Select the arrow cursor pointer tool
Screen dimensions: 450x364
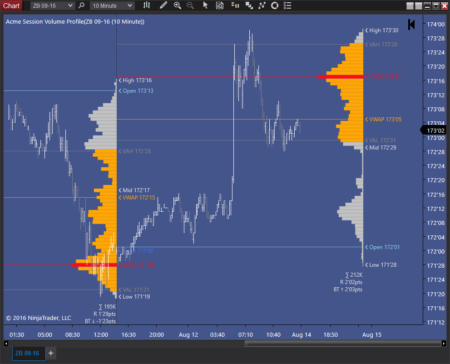205,5
